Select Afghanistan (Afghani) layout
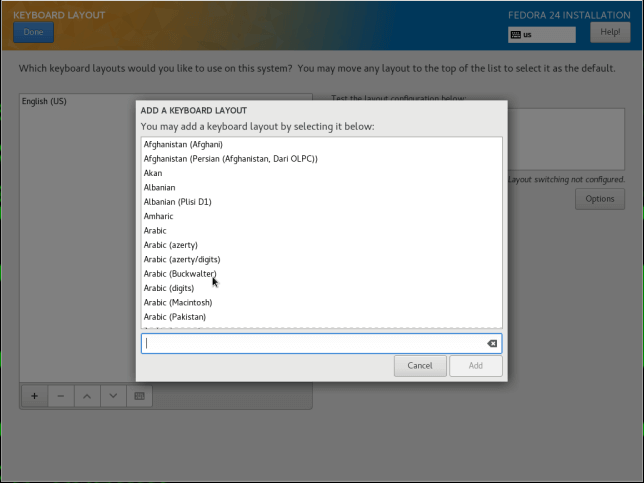644x483 pixels. tap(322, 144)
